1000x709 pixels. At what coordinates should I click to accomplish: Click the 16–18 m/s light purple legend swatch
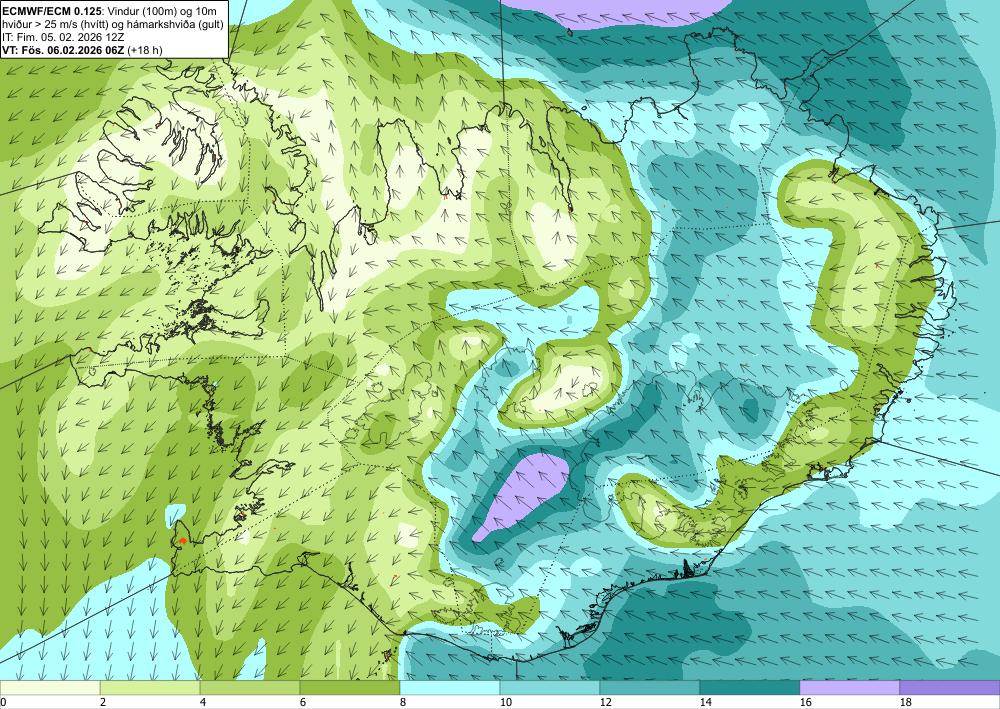(849, 687)
